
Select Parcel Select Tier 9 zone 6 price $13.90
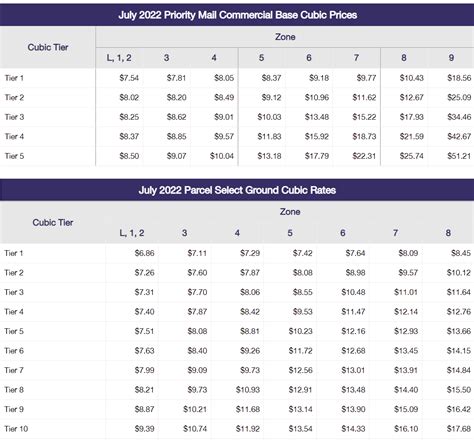click(353, 409)
